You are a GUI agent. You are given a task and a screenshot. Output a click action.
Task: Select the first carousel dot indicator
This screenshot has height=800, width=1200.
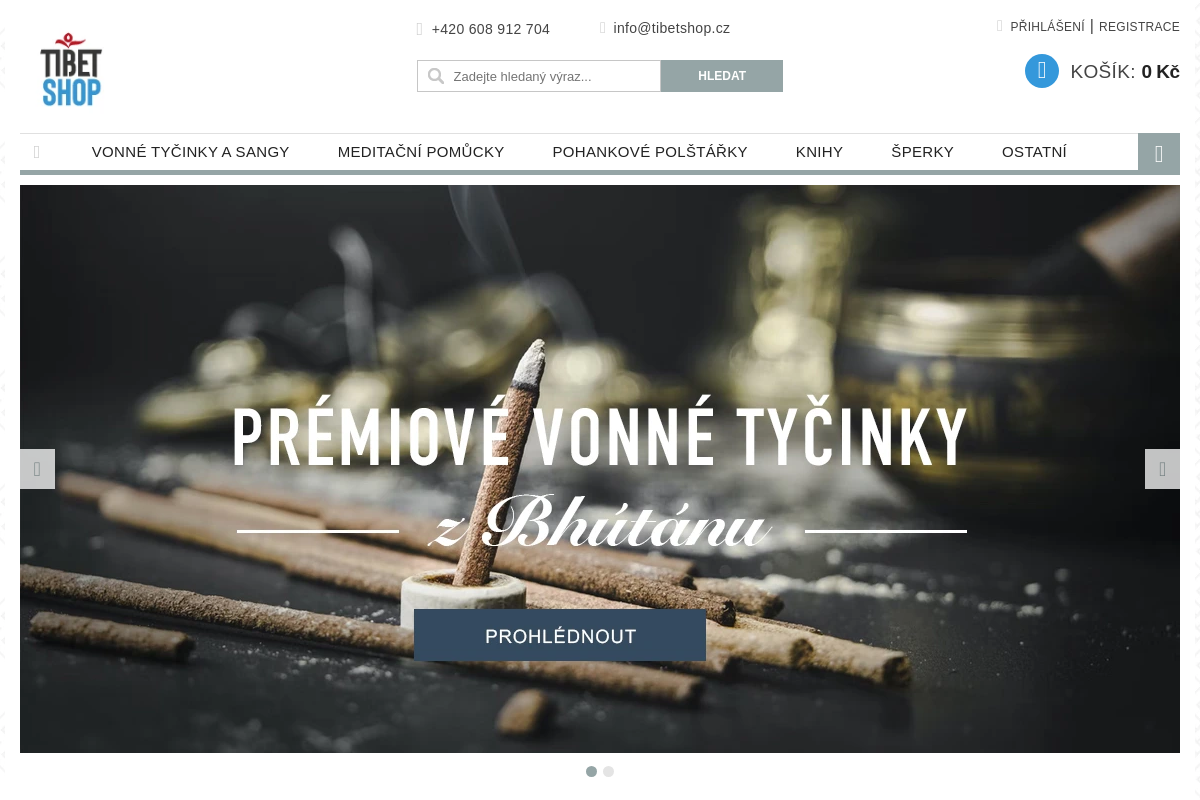(591, 771)
